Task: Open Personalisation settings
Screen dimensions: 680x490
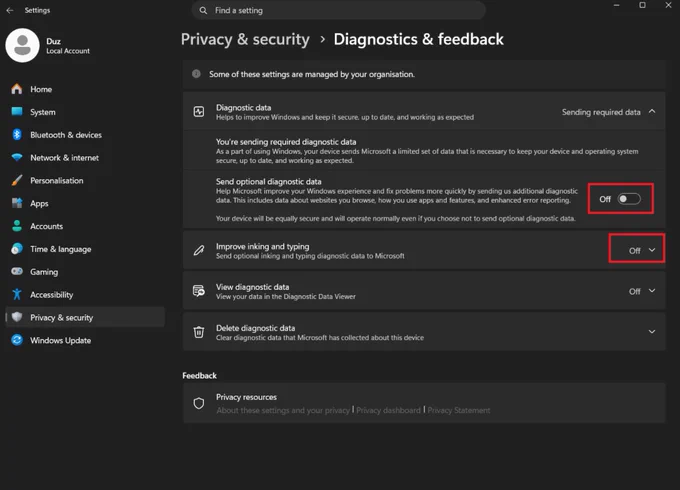Action: (x=85, y=180)
